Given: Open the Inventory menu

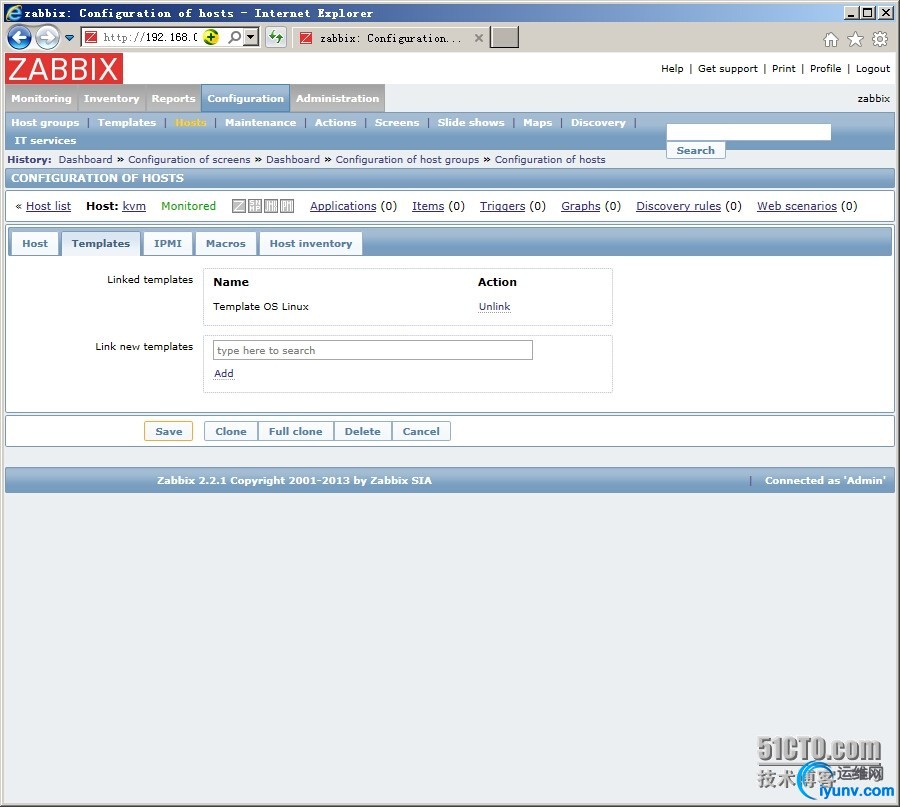Looking at the screenshot, I should pyautogui.click(x=111, y=98).
